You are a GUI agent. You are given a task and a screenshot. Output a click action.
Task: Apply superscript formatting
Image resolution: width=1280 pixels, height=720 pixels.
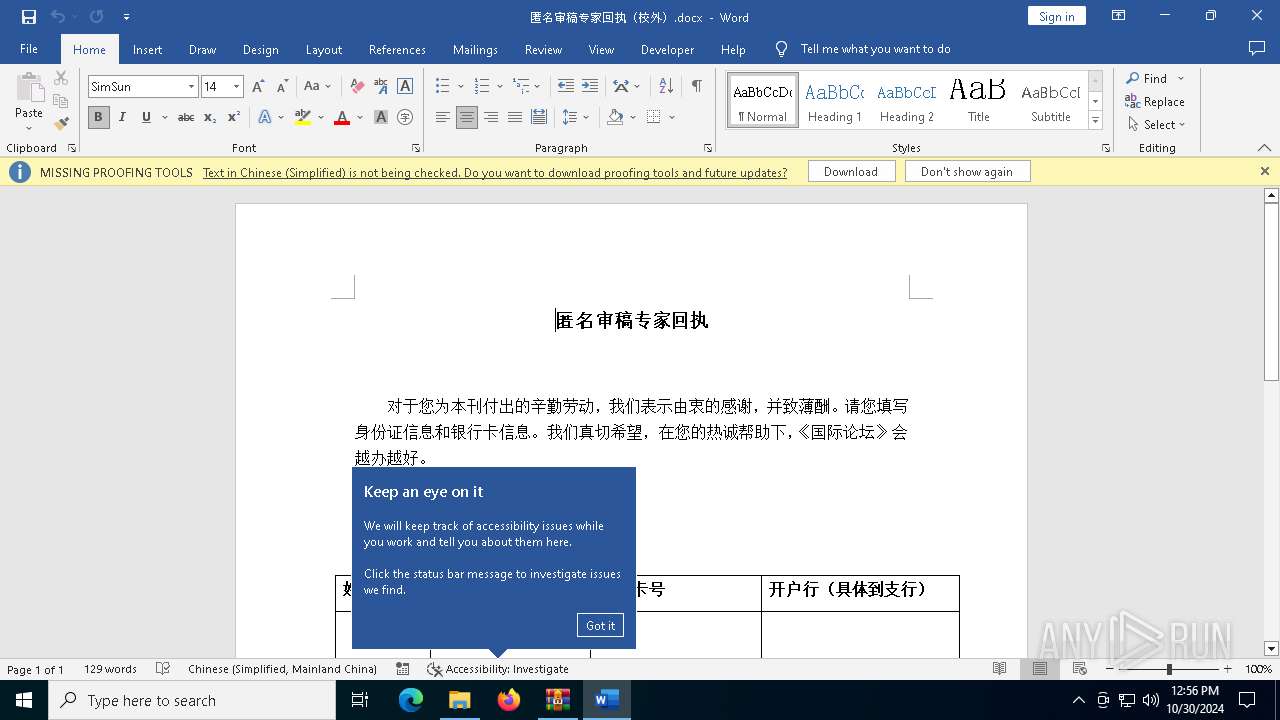tap(234, 117)
